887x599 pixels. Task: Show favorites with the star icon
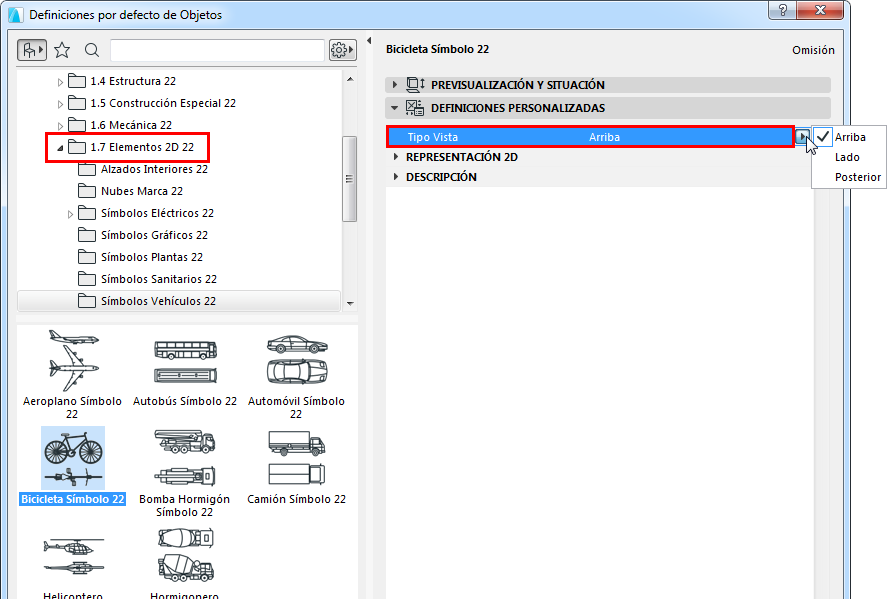[62, 50]
